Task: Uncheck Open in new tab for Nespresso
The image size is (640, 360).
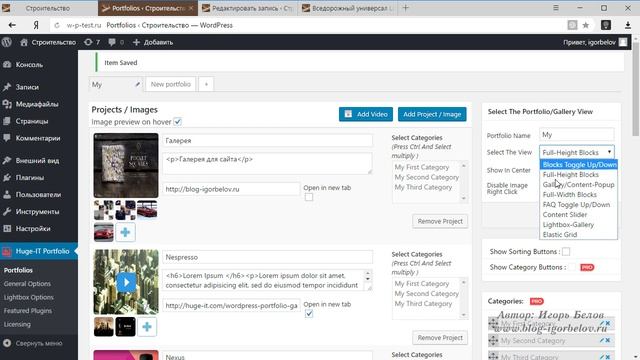Action: click(309, 313)
